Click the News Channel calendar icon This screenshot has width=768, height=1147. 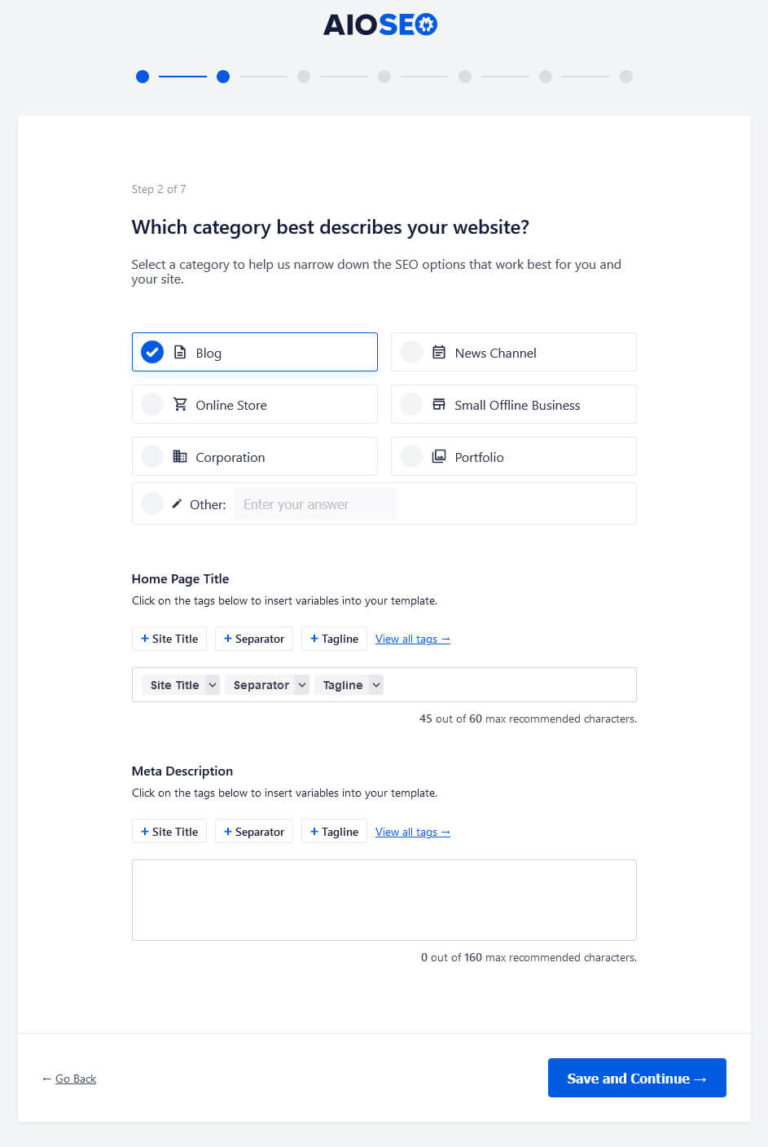pos(437,351)
